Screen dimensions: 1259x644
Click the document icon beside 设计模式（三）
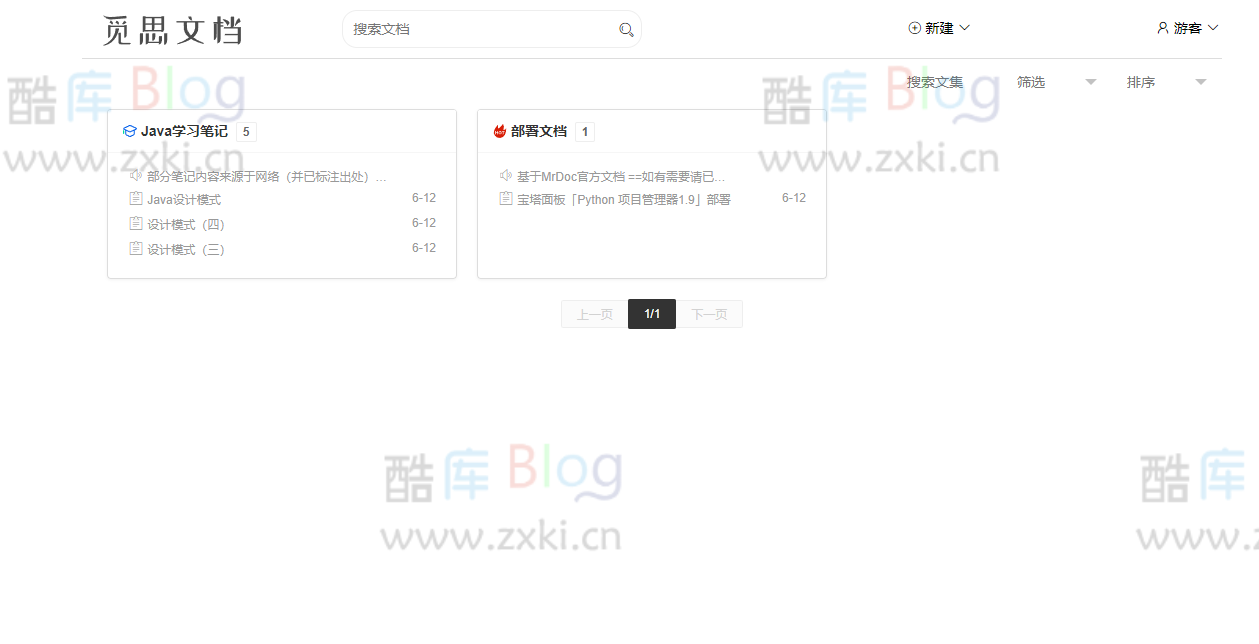click(x=136, y=247)
